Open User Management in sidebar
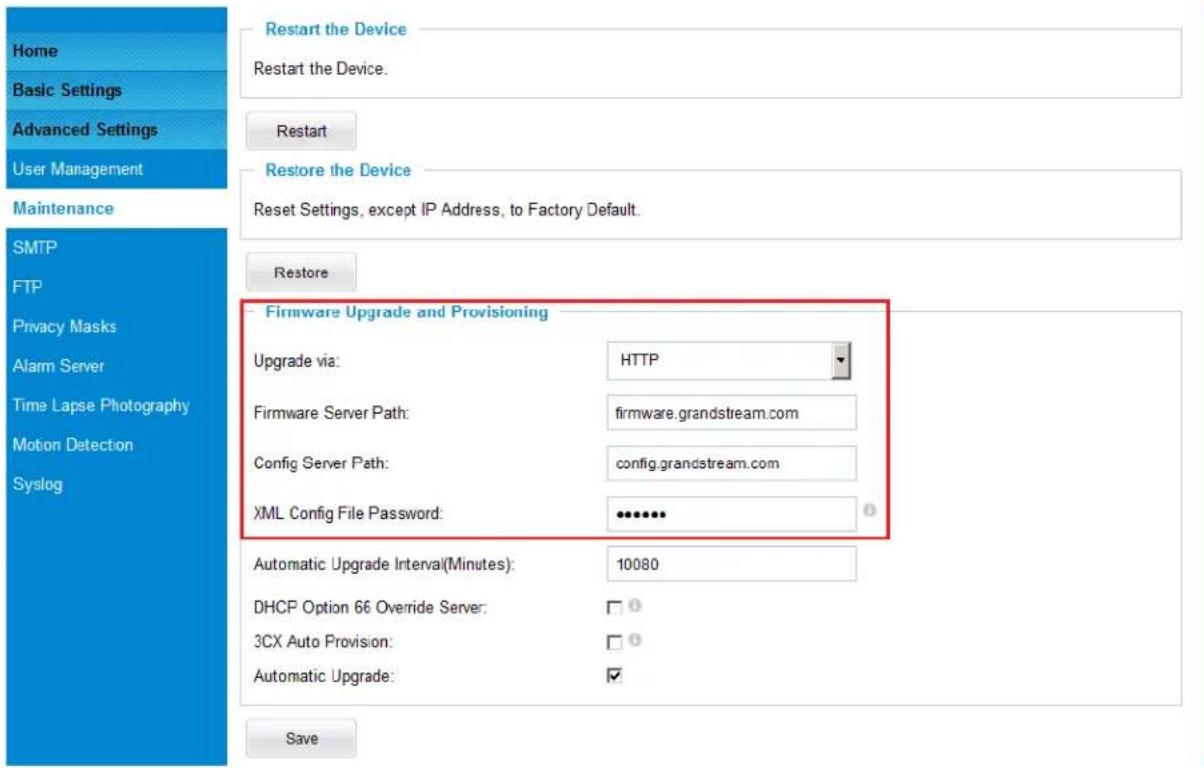The image size is (1204, 768). (x=113, y=169)
